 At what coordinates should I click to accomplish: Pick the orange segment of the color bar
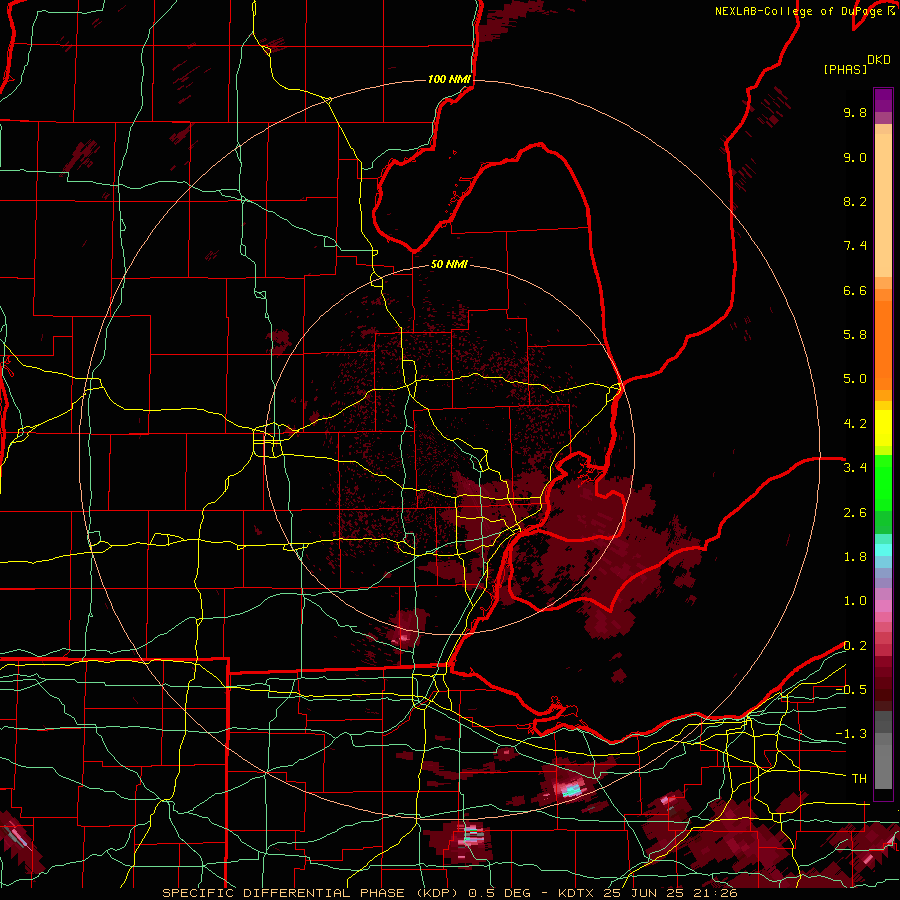click(883, 340)
